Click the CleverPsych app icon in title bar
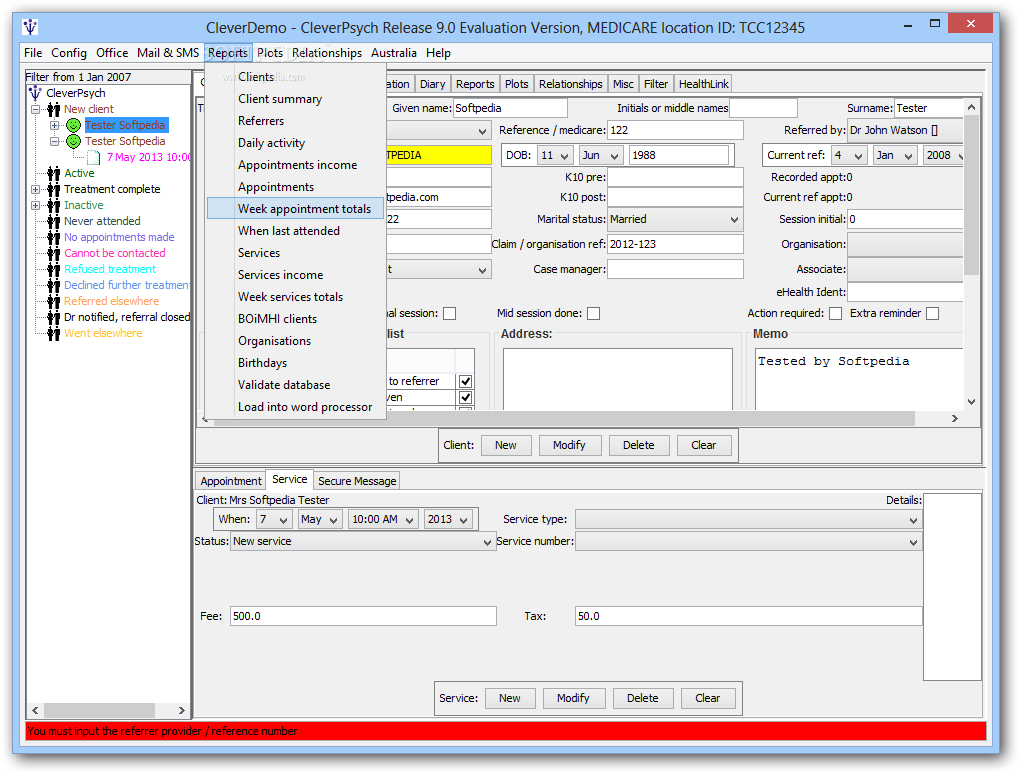1020x774 pixels. tap(30, 27)
